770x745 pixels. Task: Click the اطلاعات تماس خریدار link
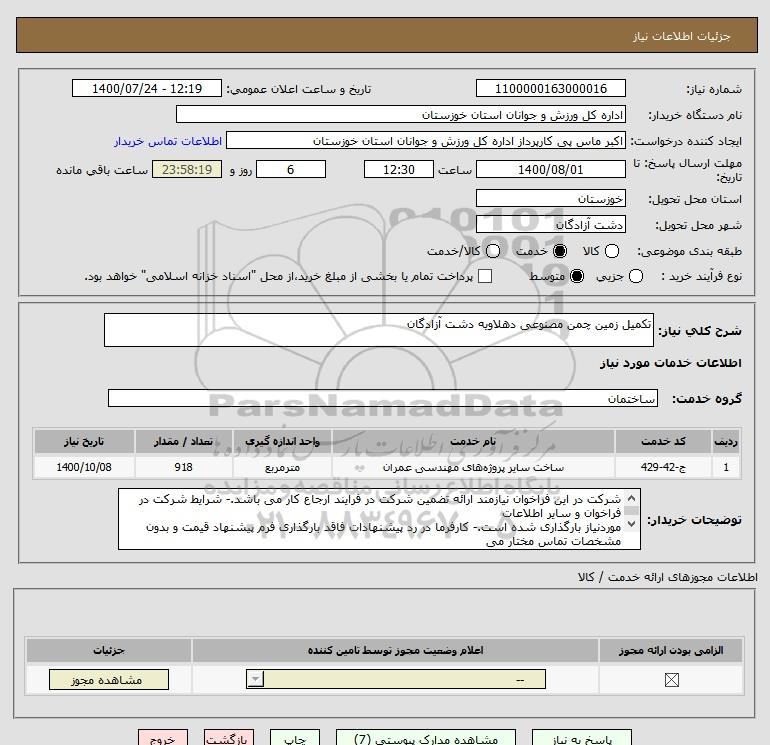click(168, 141)
